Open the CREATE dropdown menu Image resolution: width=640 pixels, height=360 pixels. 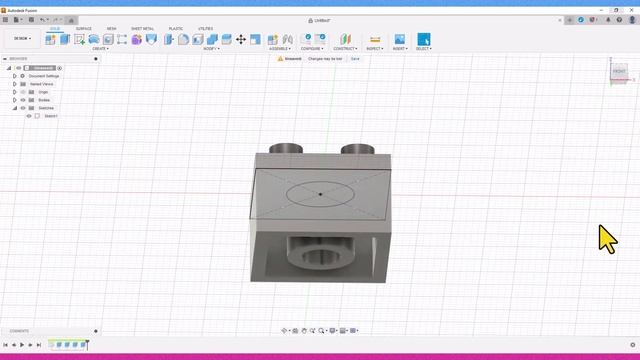(x=100, y=49)
